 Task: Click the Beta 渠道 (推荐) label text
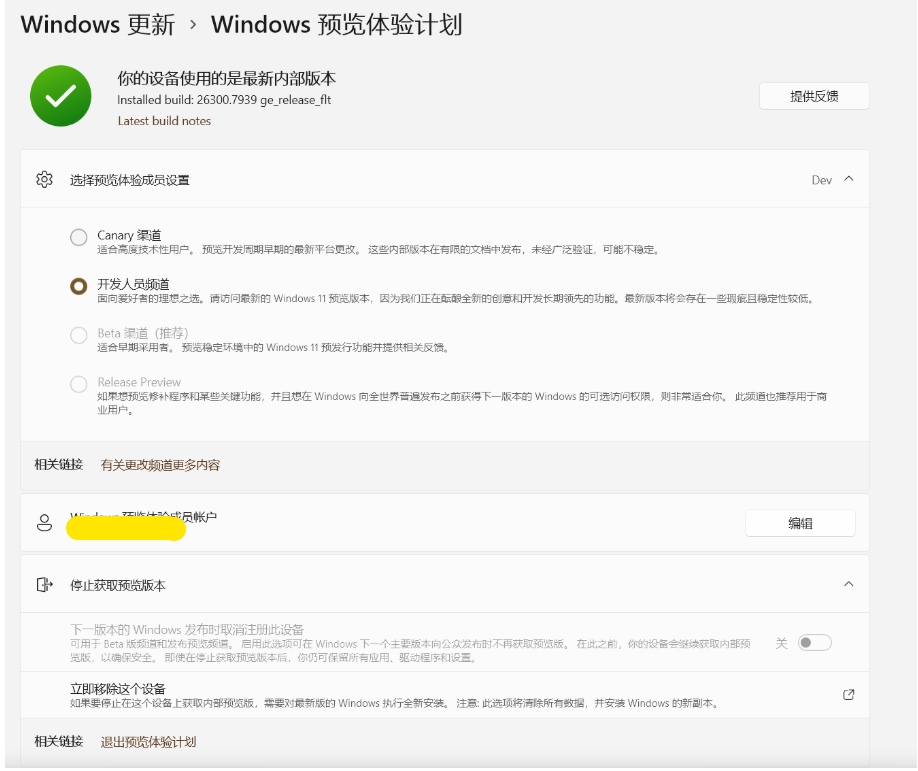pyautogui.click(x=143, y=333)
